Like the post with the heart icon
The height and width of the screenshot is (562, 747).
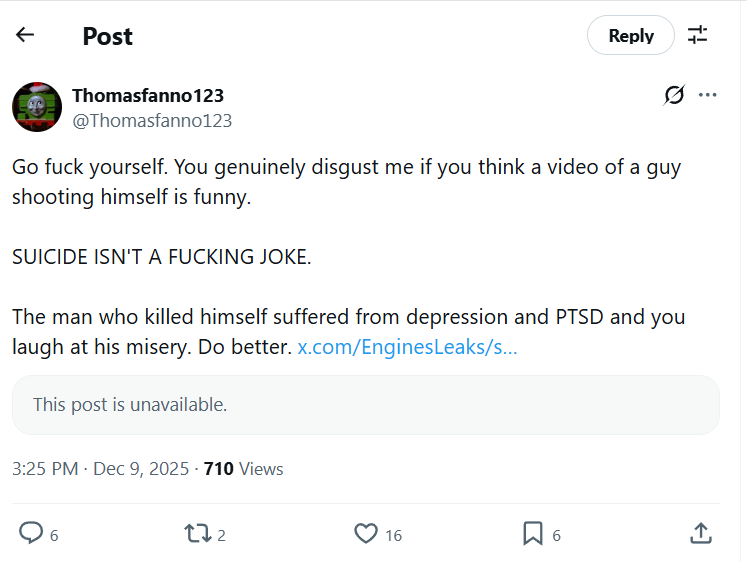[366, 533]
